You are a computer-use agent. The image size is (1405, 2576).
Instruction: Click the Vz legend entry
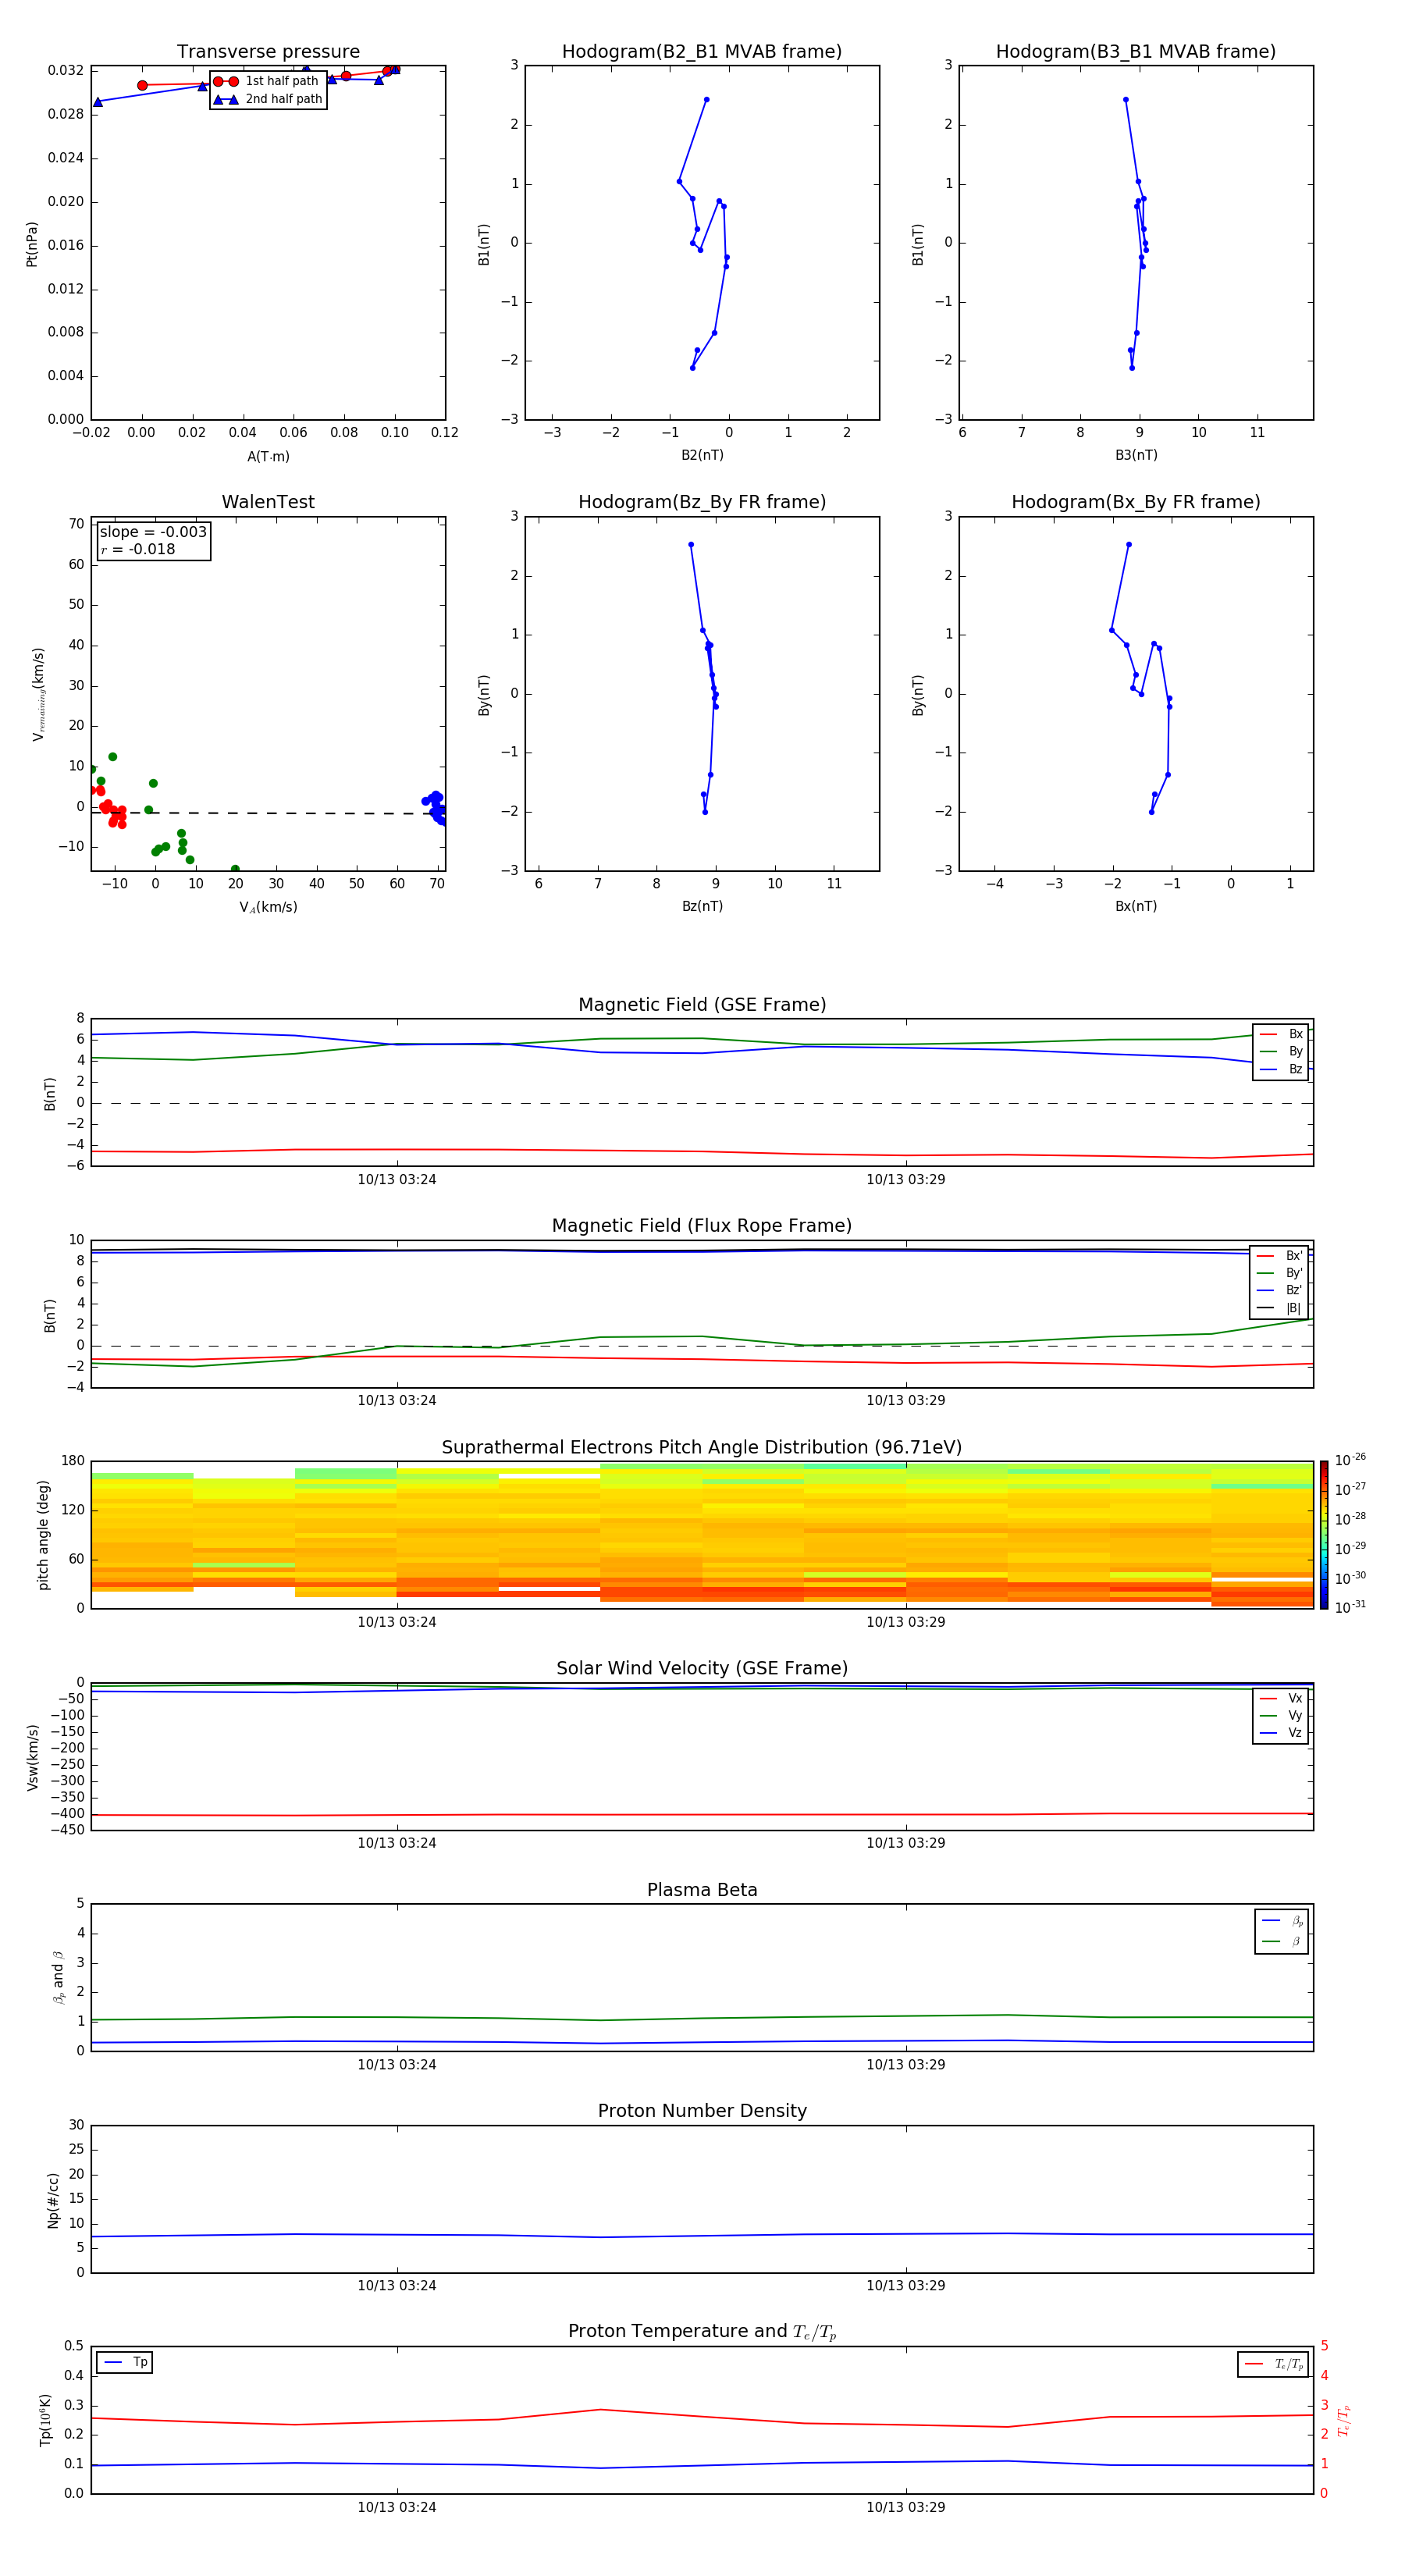coord(1282,1733)
